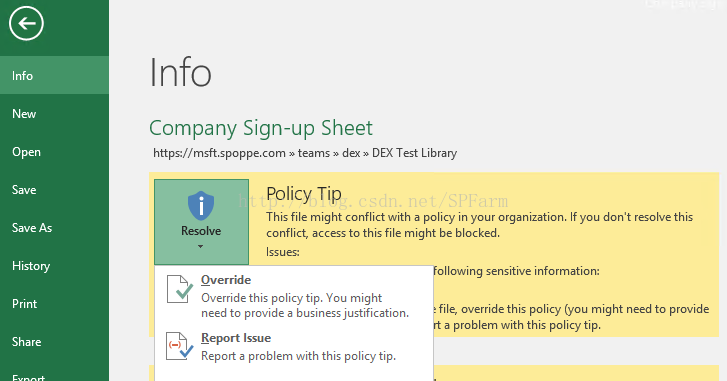
Task: Open History in the sidebar
Action: [x=54, y=266]
